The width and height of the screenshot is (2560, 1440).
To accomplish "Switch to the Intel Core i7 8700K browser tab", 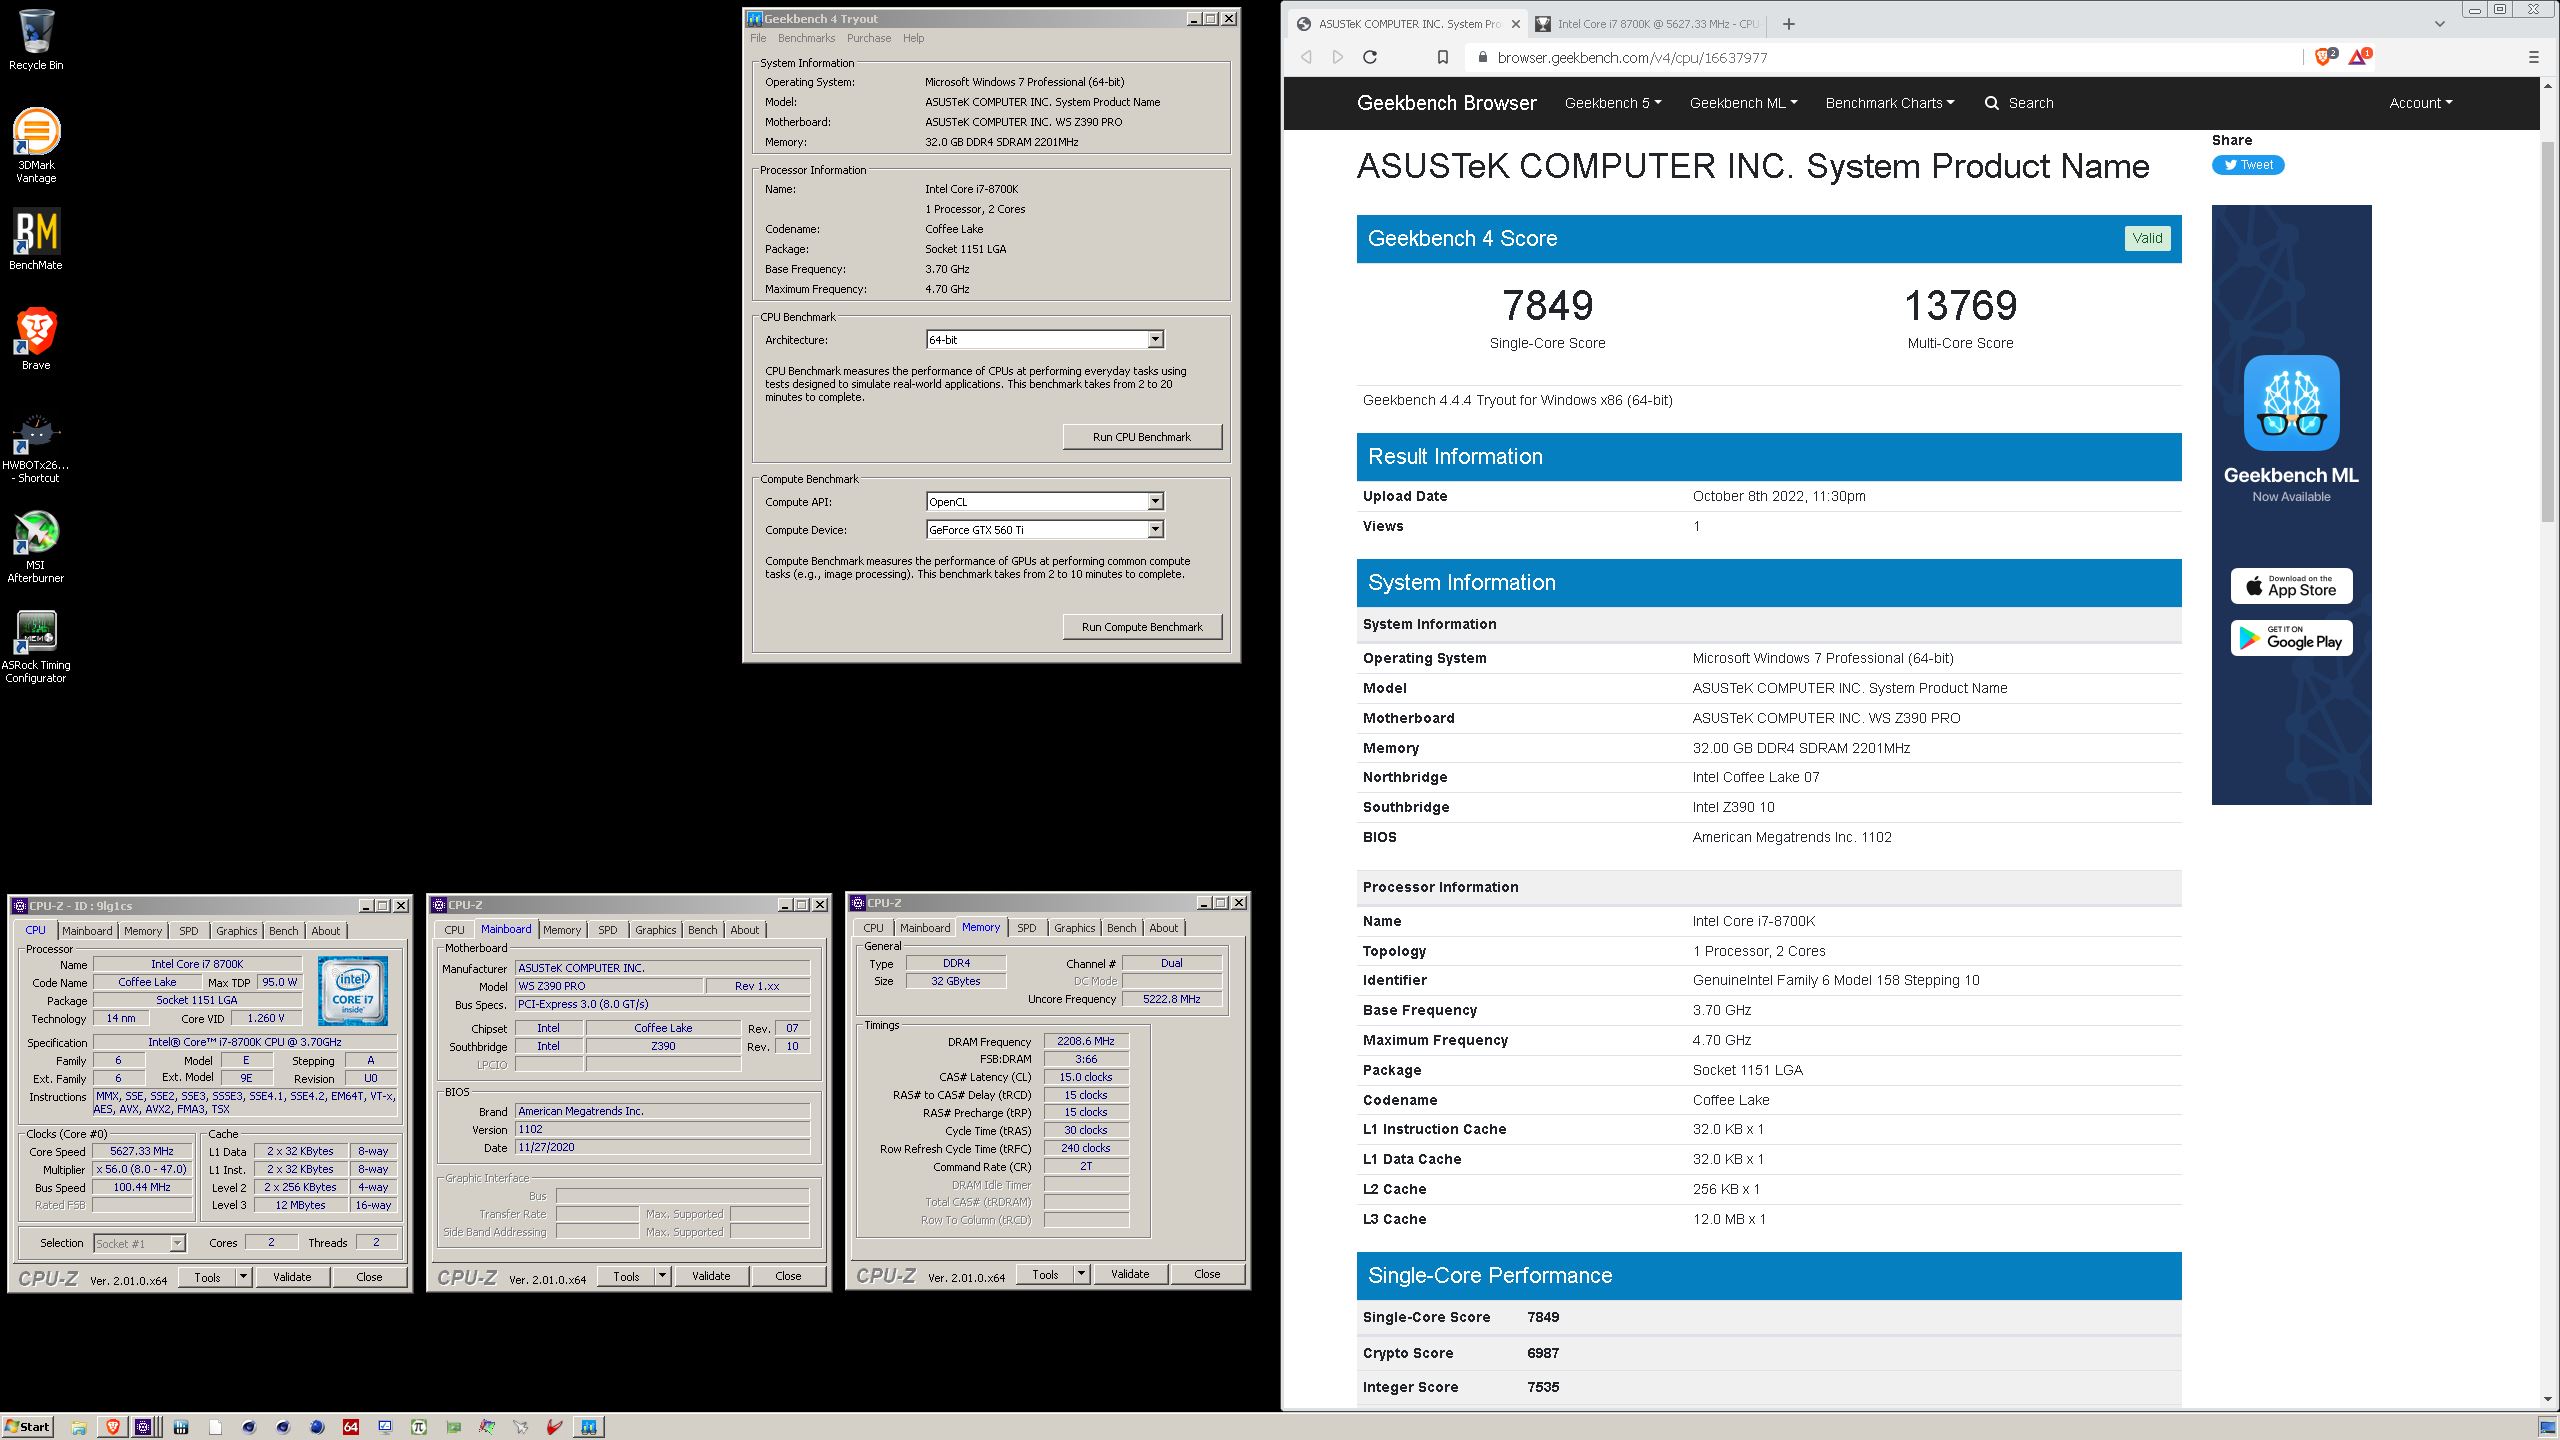I will (1649, 24).
